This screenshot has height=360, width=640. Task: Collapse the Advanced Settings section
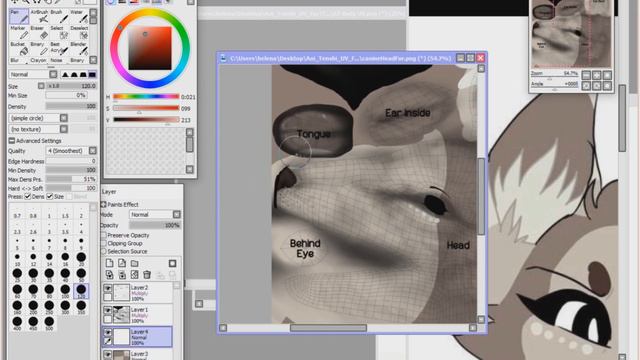(x=12, y=141)
